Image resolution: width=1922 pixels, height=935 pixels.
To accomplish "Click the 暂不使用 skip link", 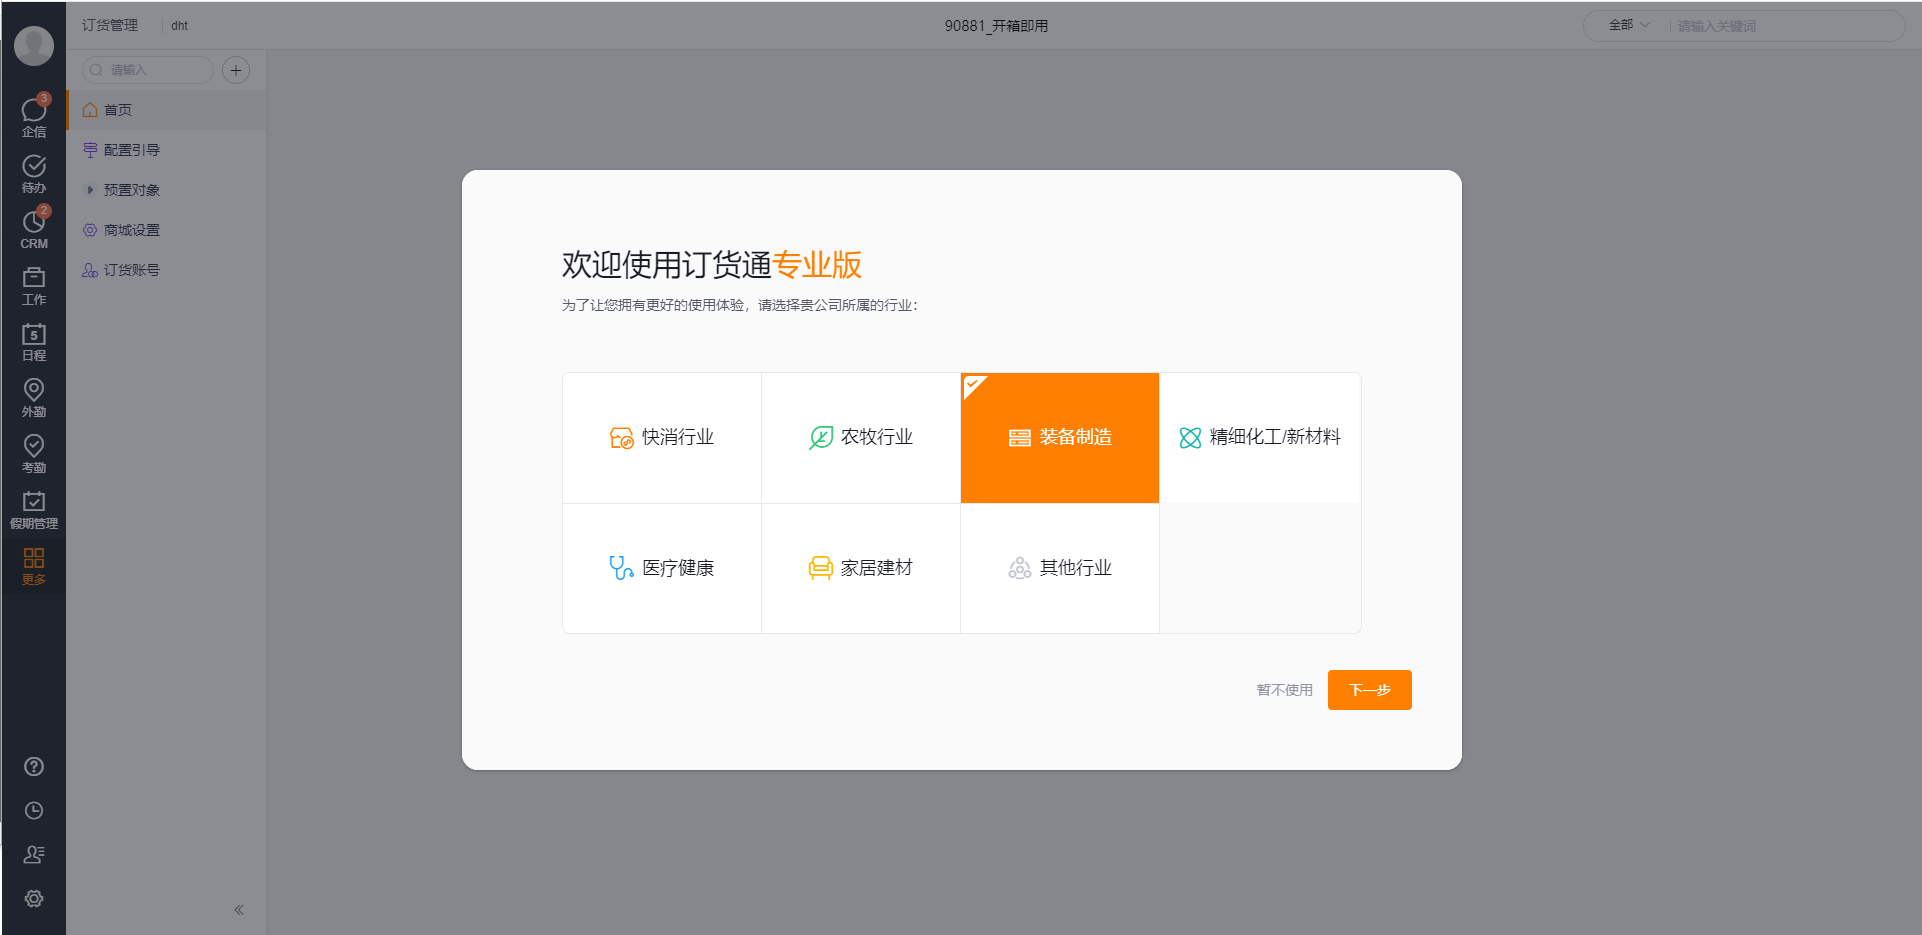I will (1283, 689).
